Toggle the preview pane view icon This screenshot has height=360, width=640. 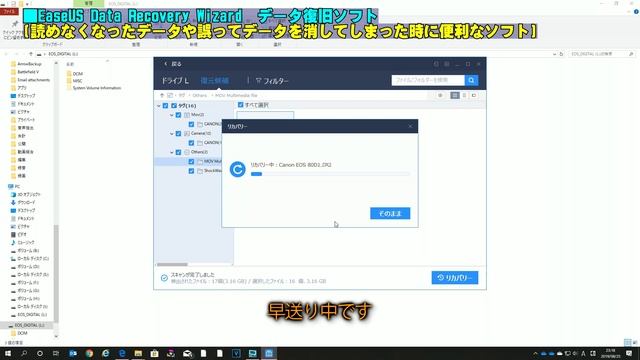474,95
